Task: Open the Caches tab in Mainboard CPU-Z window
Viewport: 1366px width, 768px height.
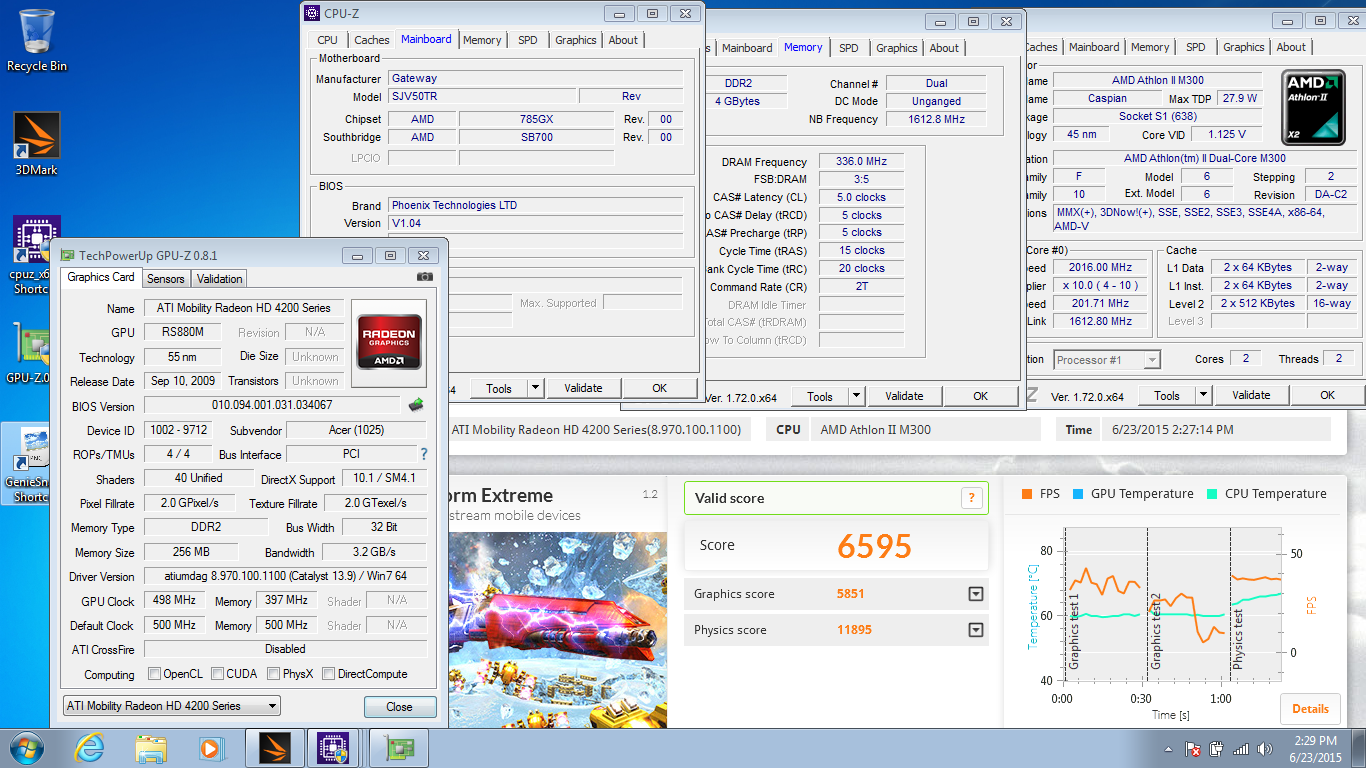Action: (x=372, y=40)
